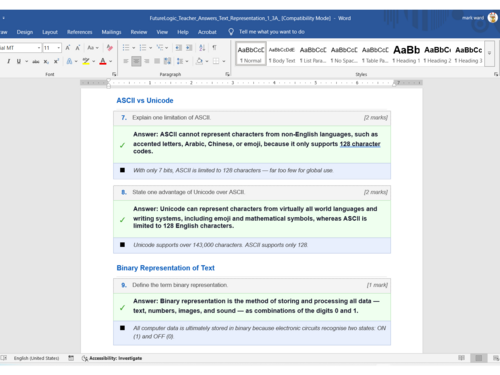
Task: Open Change Case dropdown
Action: pyautogui.click(x=93, y=48)
